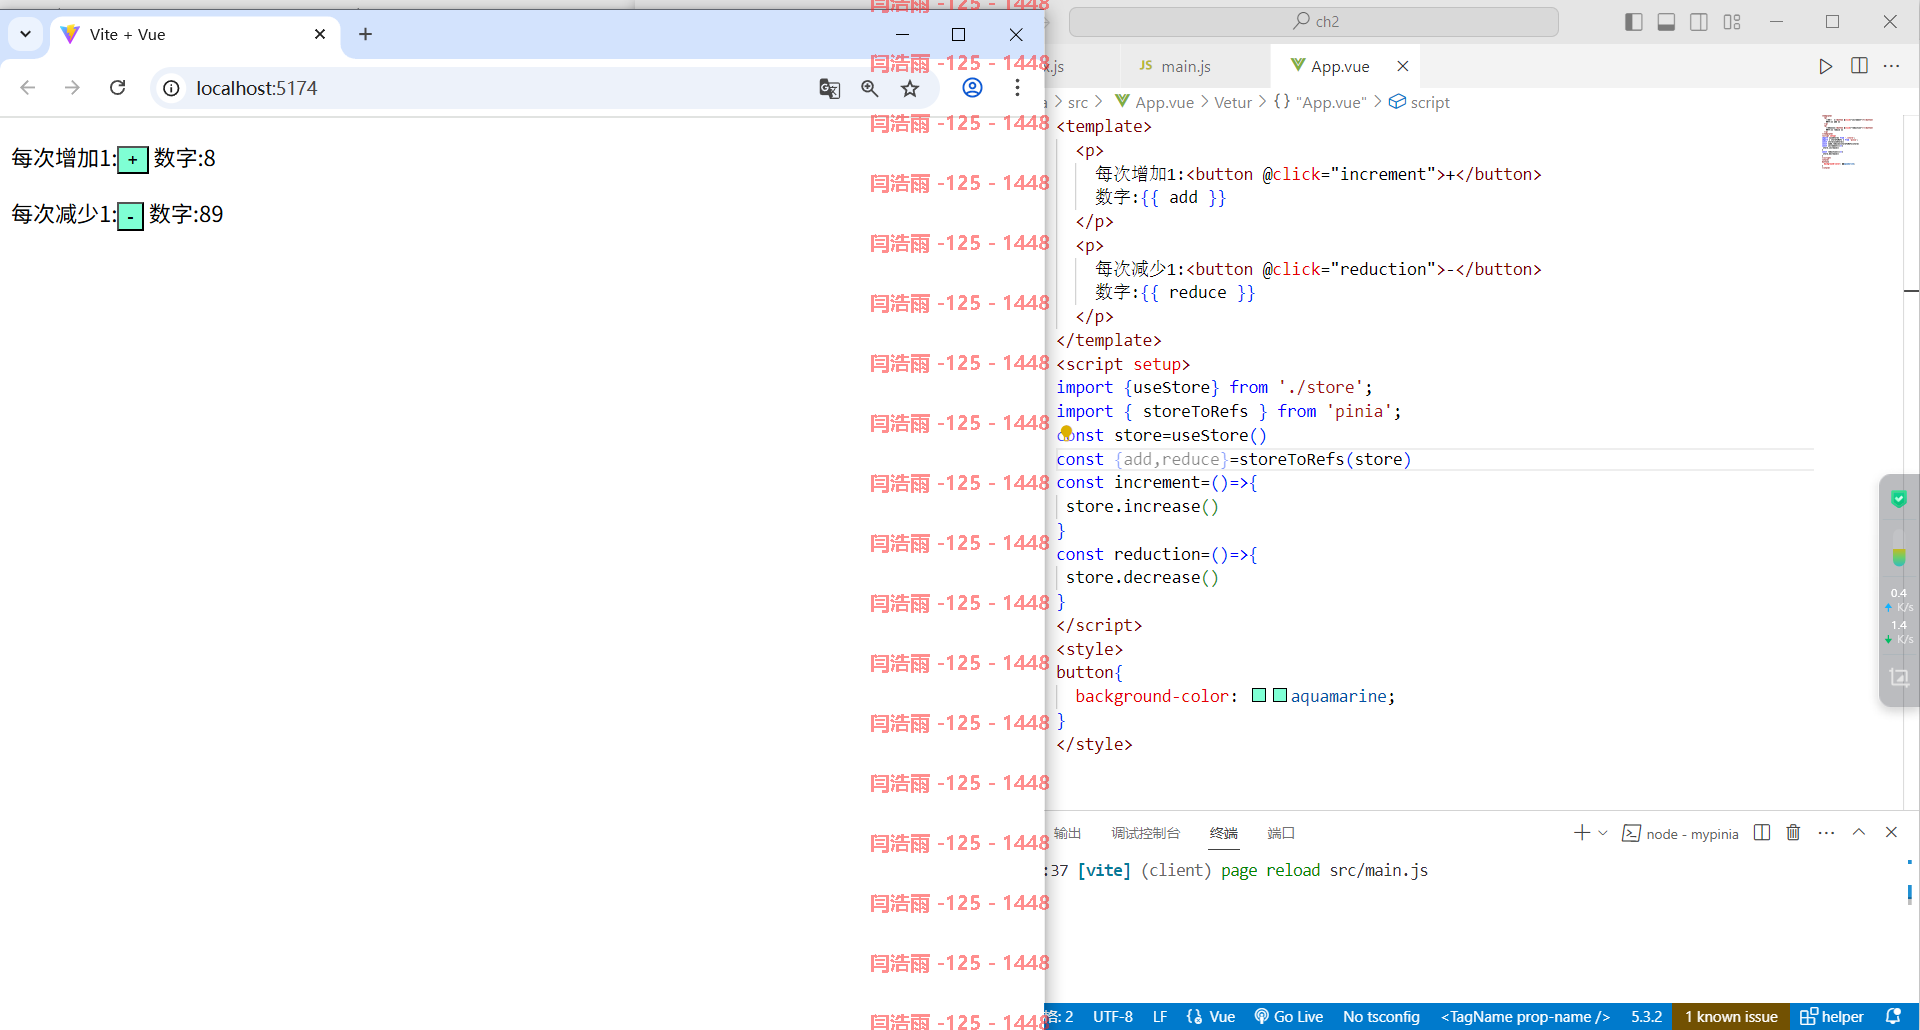This screenshot has width=1920, height=1030.
Task: Click 'script' in the breadcrumb
Action: (1420, 102)
